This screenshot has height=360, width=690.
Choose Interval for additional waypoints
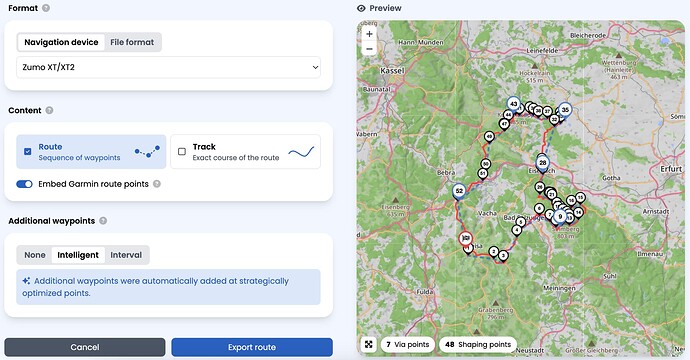[126, 255]
